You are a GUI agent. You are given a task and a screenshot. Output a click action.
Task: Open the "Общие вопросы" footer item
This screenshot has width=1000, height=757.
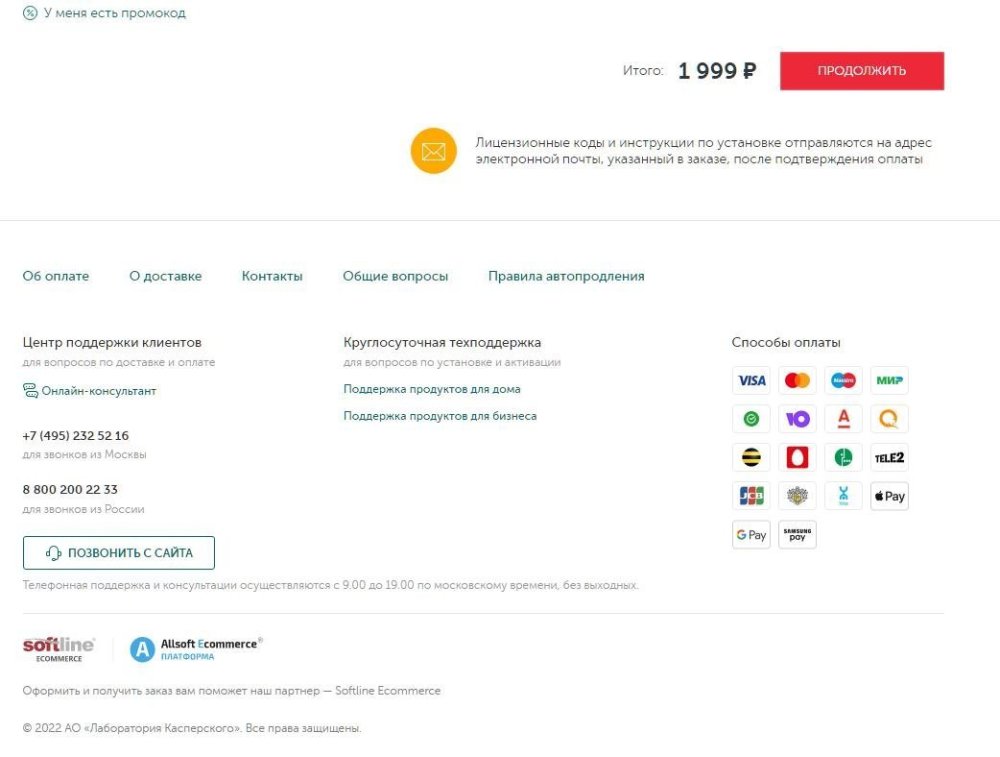395,276
